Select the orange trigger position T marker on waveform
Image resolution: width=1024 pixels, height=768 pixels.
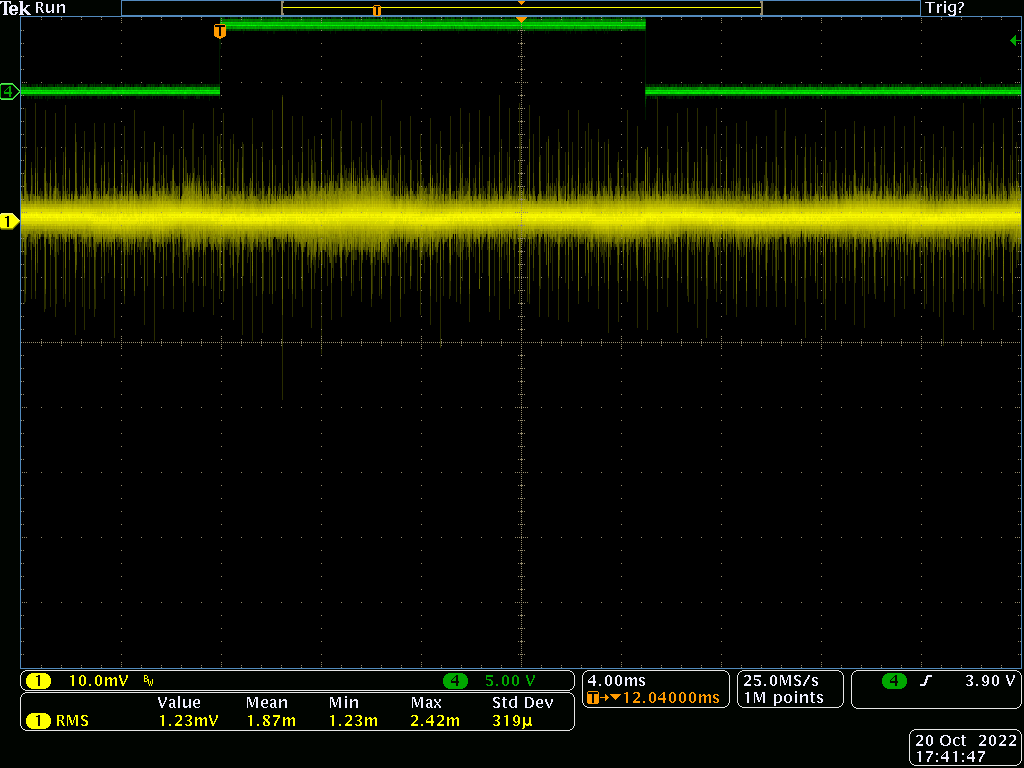click(220, 32)
